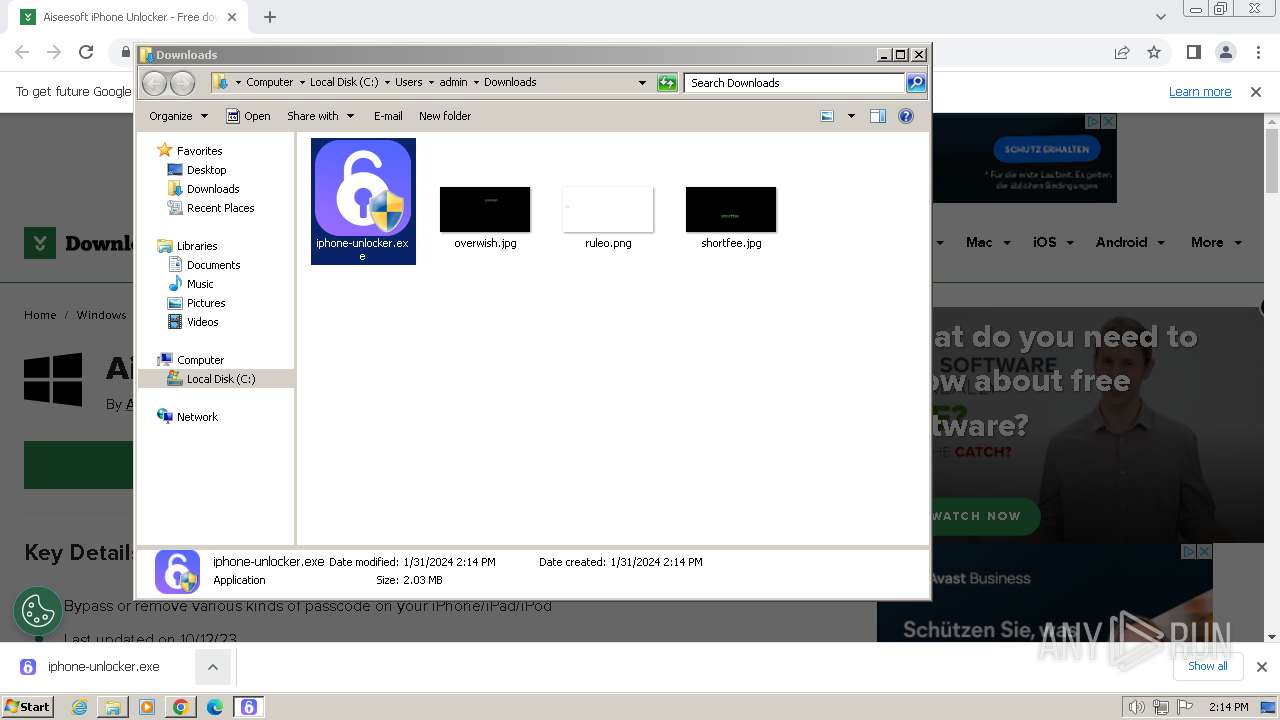Open Explorer help icon
Viewport: 1280px width, 720px height.
click(x=906, y=116)
